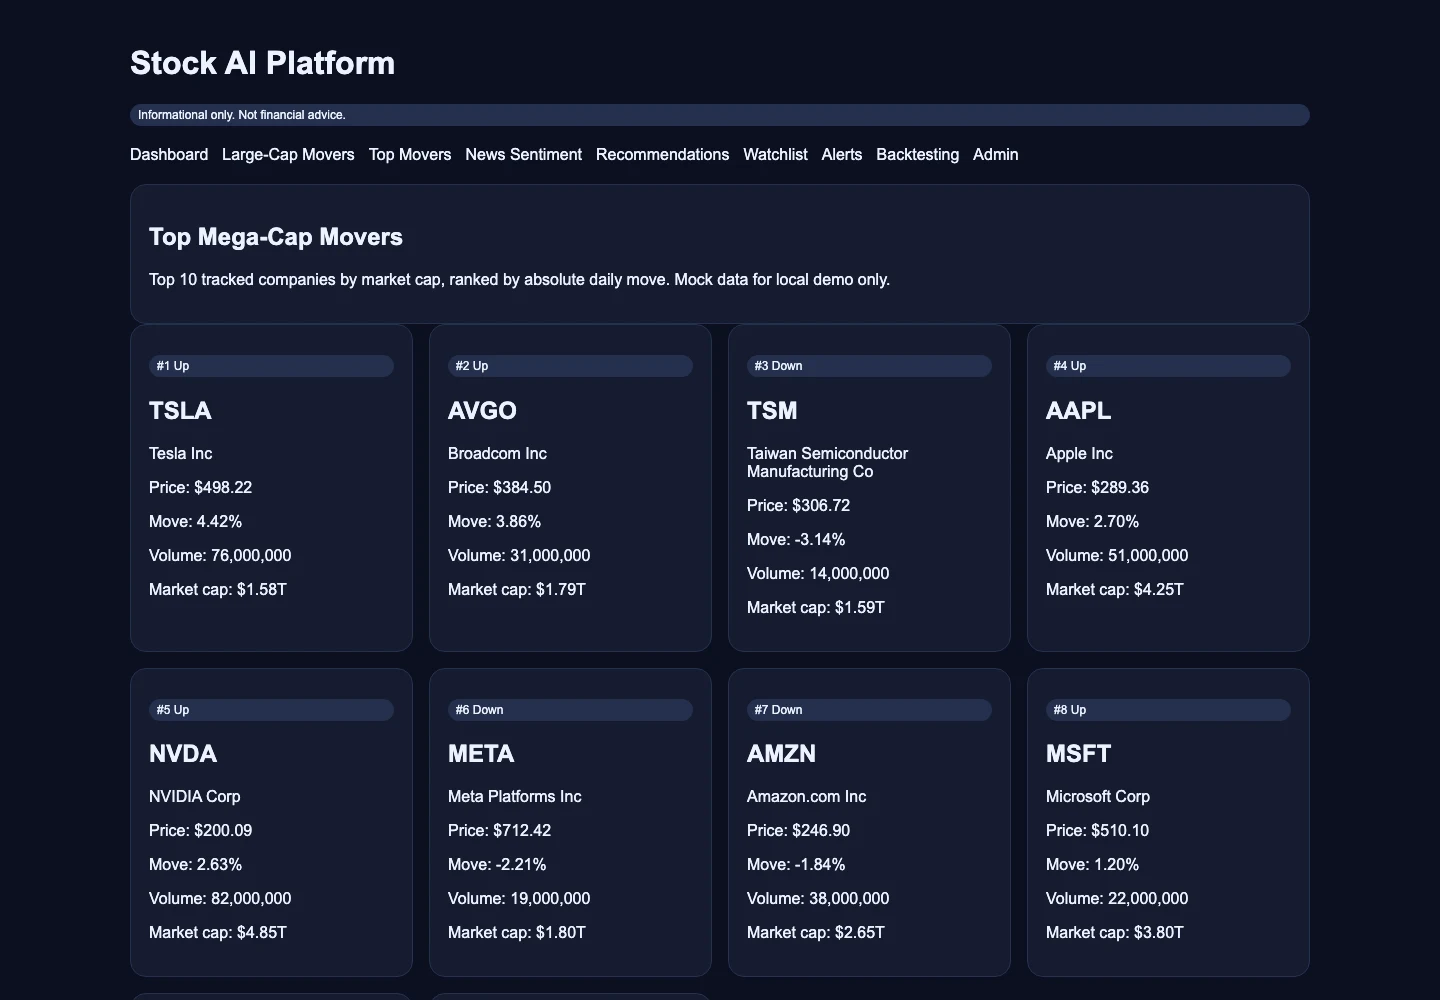This screenshot has width=1440, height=1000.
Task: Click Move: -2.21% in META card
Action: coord(497,865)
